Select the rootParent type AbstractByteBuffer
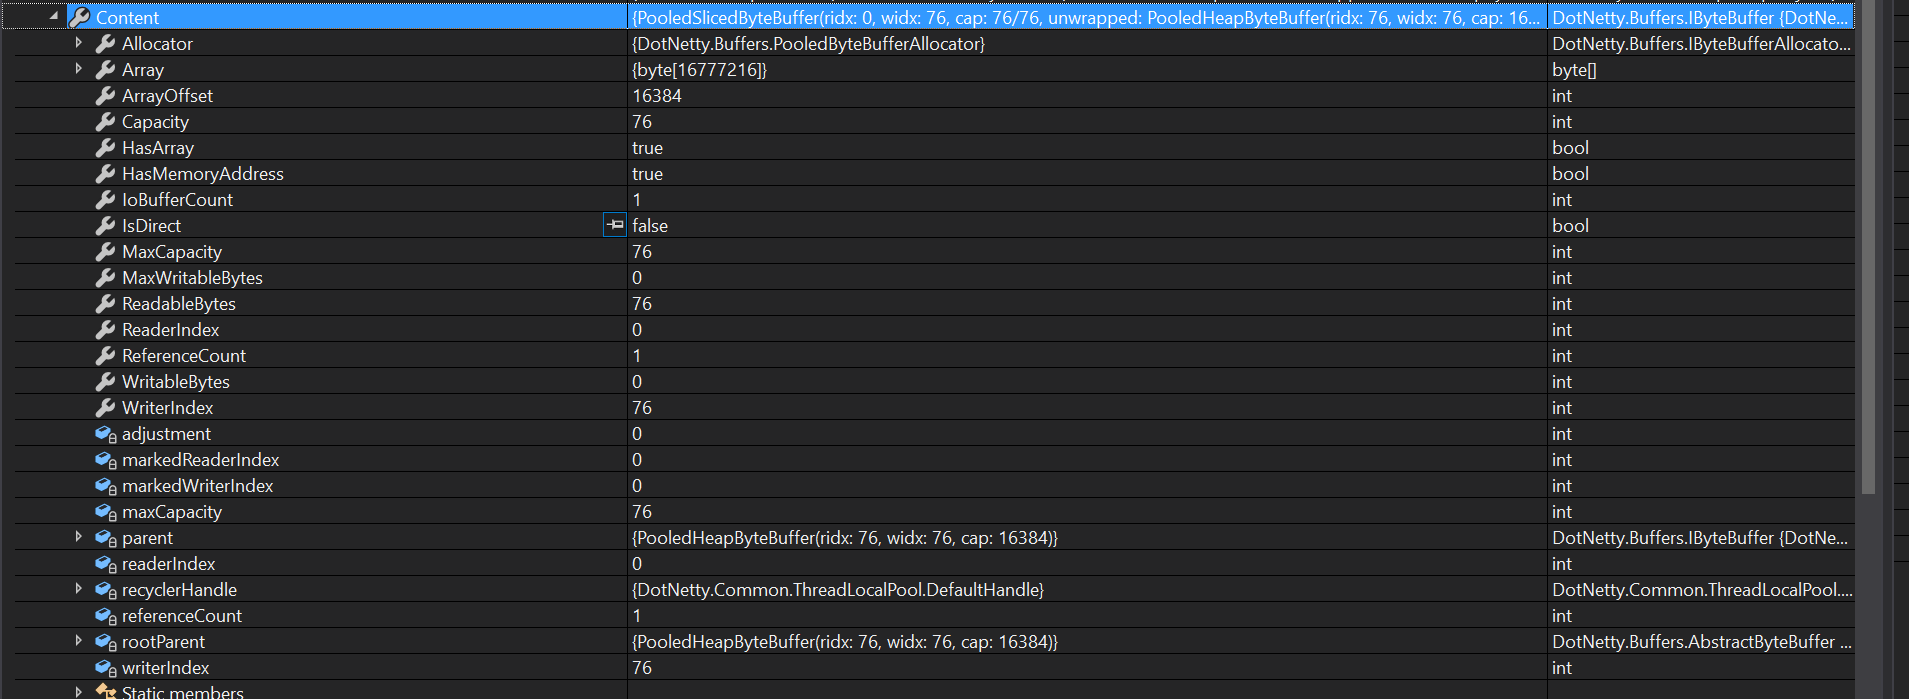This screenshot has width=1909, height=699. coord(1702,641)
